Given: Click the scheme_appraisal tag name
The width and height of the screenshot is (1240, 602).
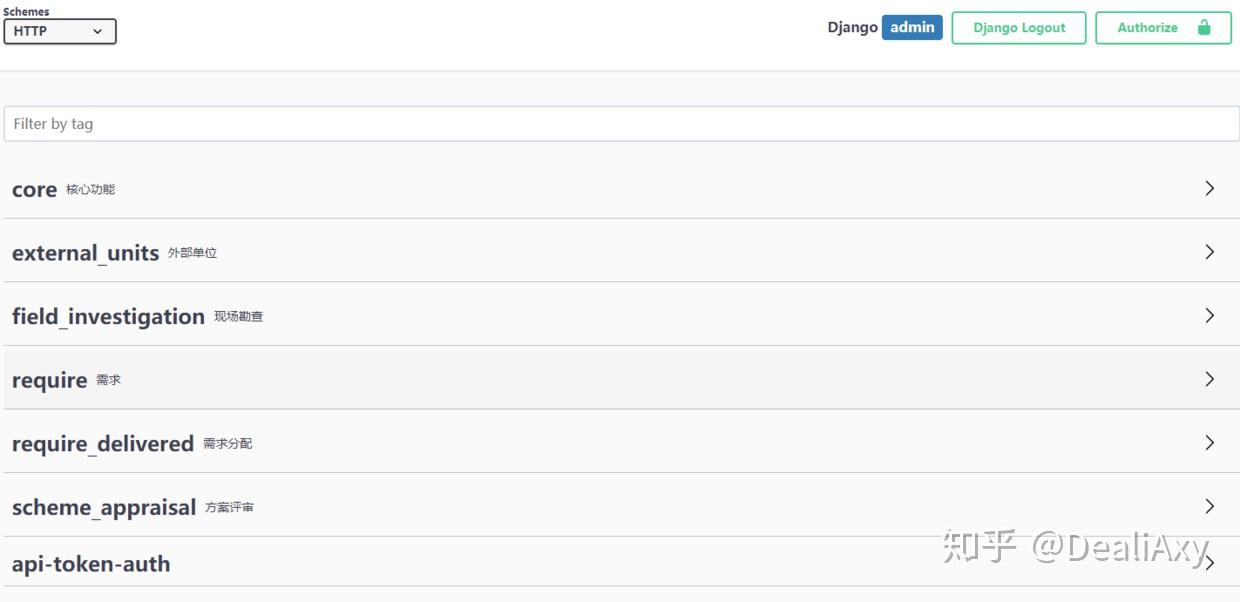Looking at the screenshot, I should [103, 508].
